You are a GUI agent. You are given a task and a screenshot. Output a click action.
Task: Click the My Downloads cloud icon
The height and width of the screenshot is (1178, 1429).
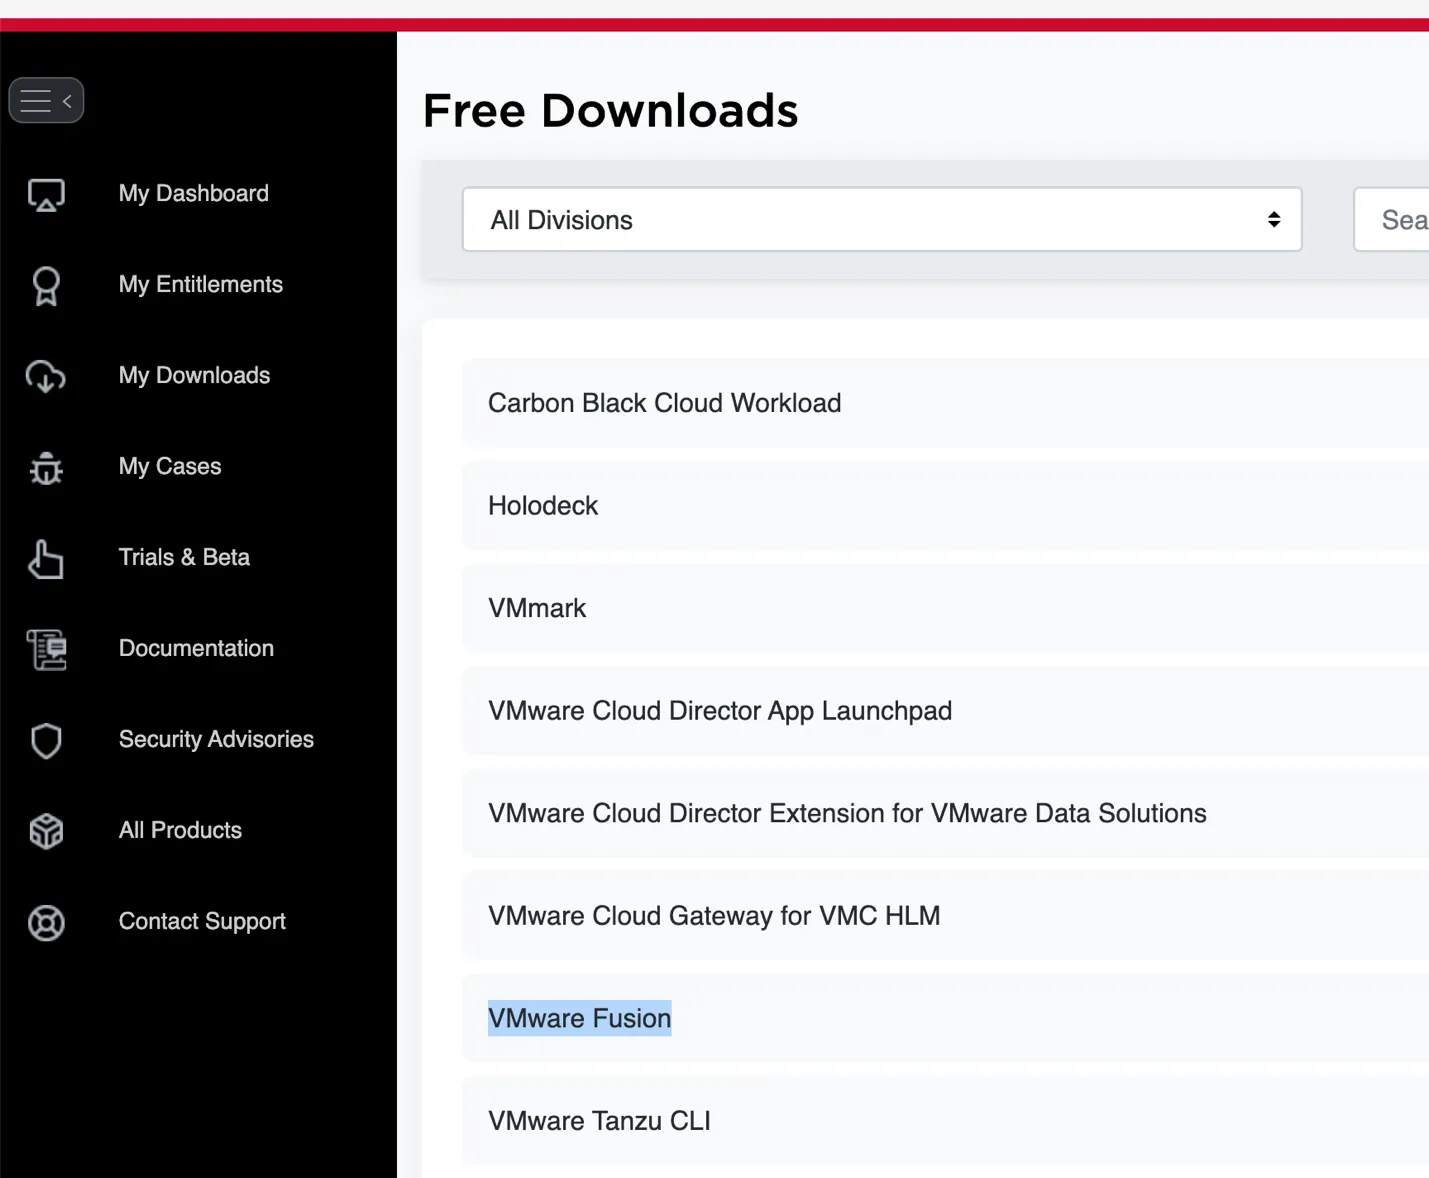tap(46, 376)
